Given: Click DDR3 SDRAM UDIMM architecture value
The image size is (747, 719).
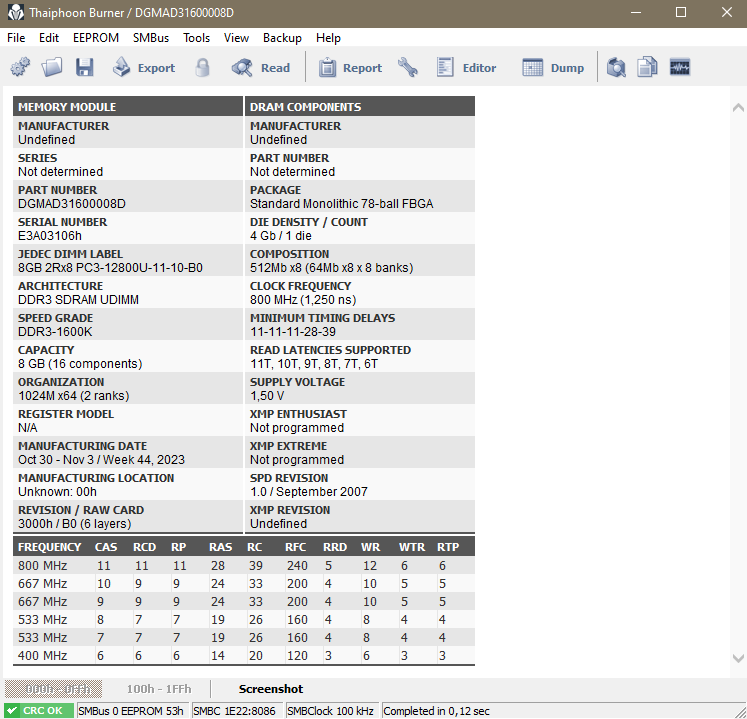Looking at the screenshot, I should tap(79, 300).
